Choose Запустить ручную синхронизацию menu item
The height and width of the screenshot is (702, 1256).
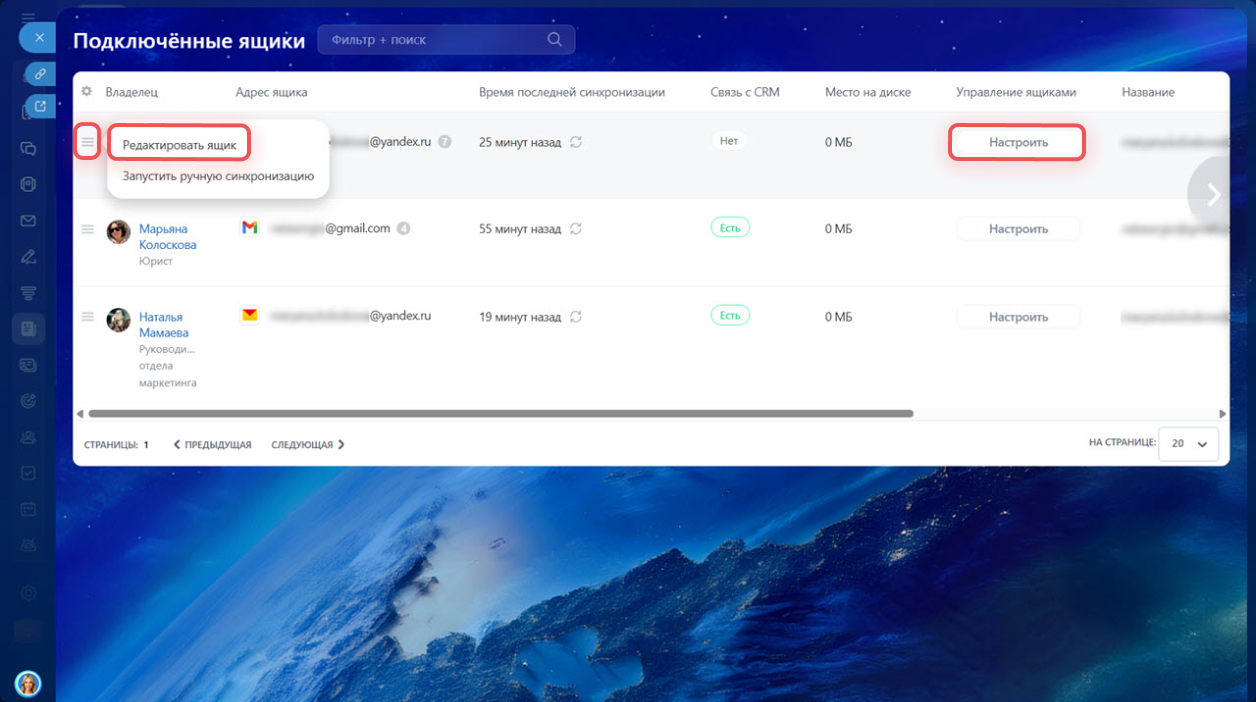(x=218, y=176)
